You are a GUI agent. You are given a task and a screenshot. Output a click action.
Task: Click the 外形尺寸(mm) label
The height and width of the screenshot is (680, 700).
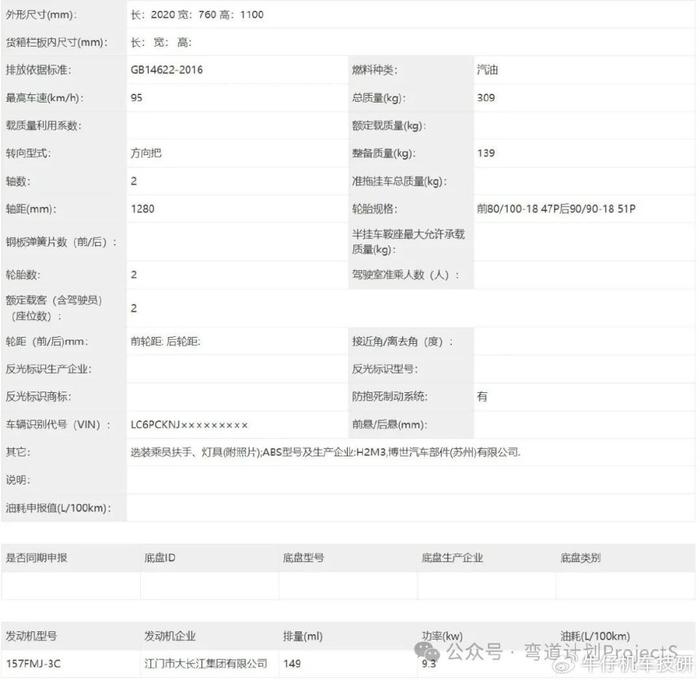(x=41, y=15)
